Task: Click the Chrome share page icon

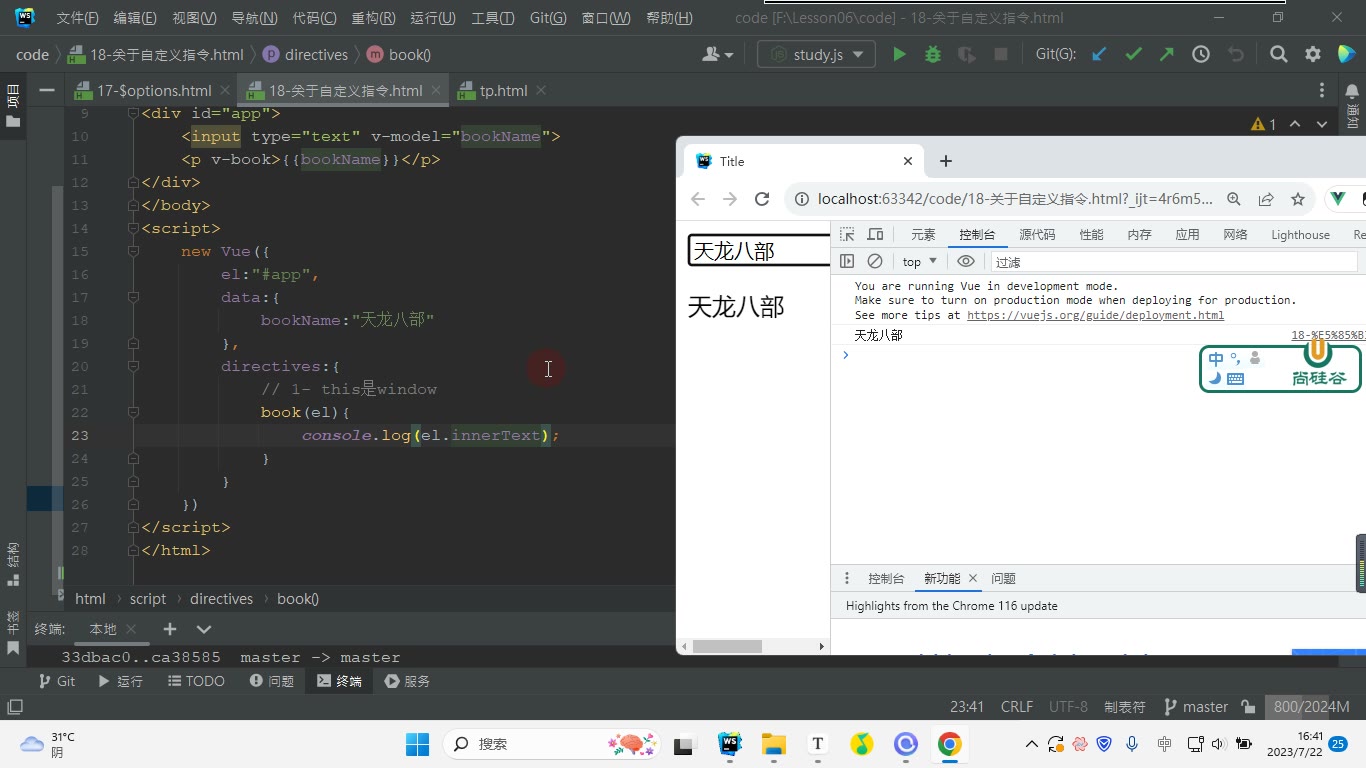Action: pos(1266,199)
